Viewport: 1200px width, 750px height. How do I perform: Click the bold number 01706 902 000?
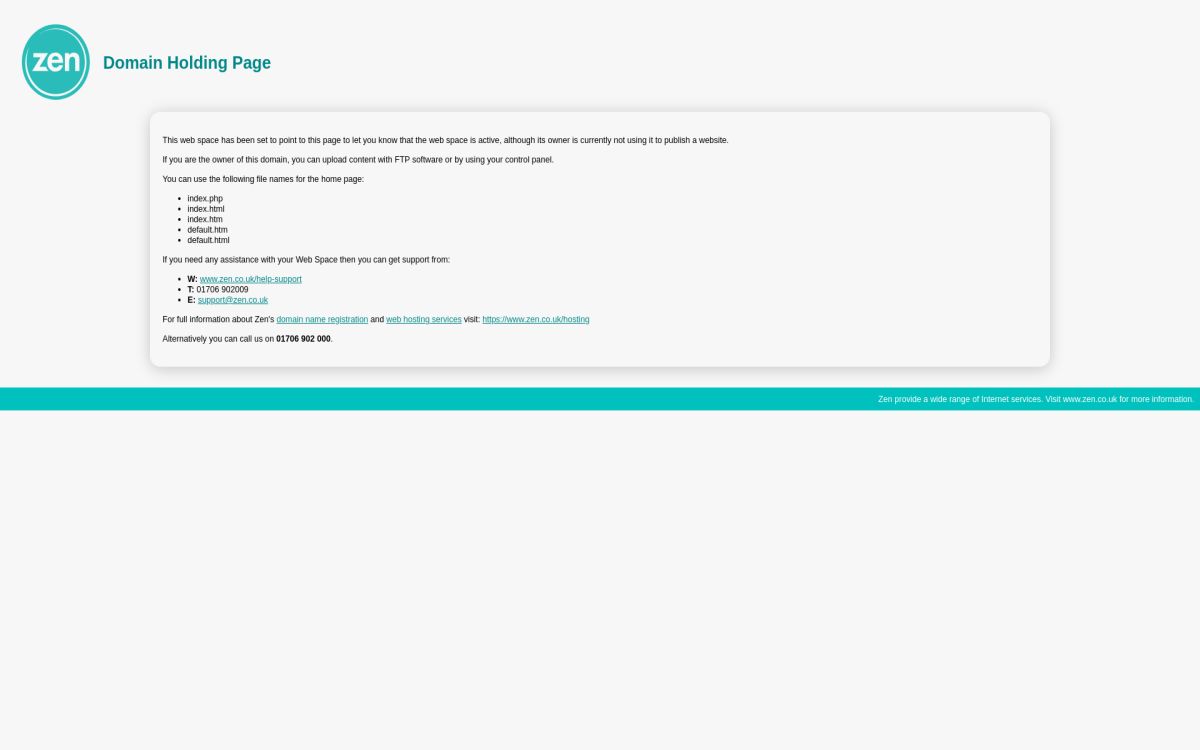(x=303, y=339)
